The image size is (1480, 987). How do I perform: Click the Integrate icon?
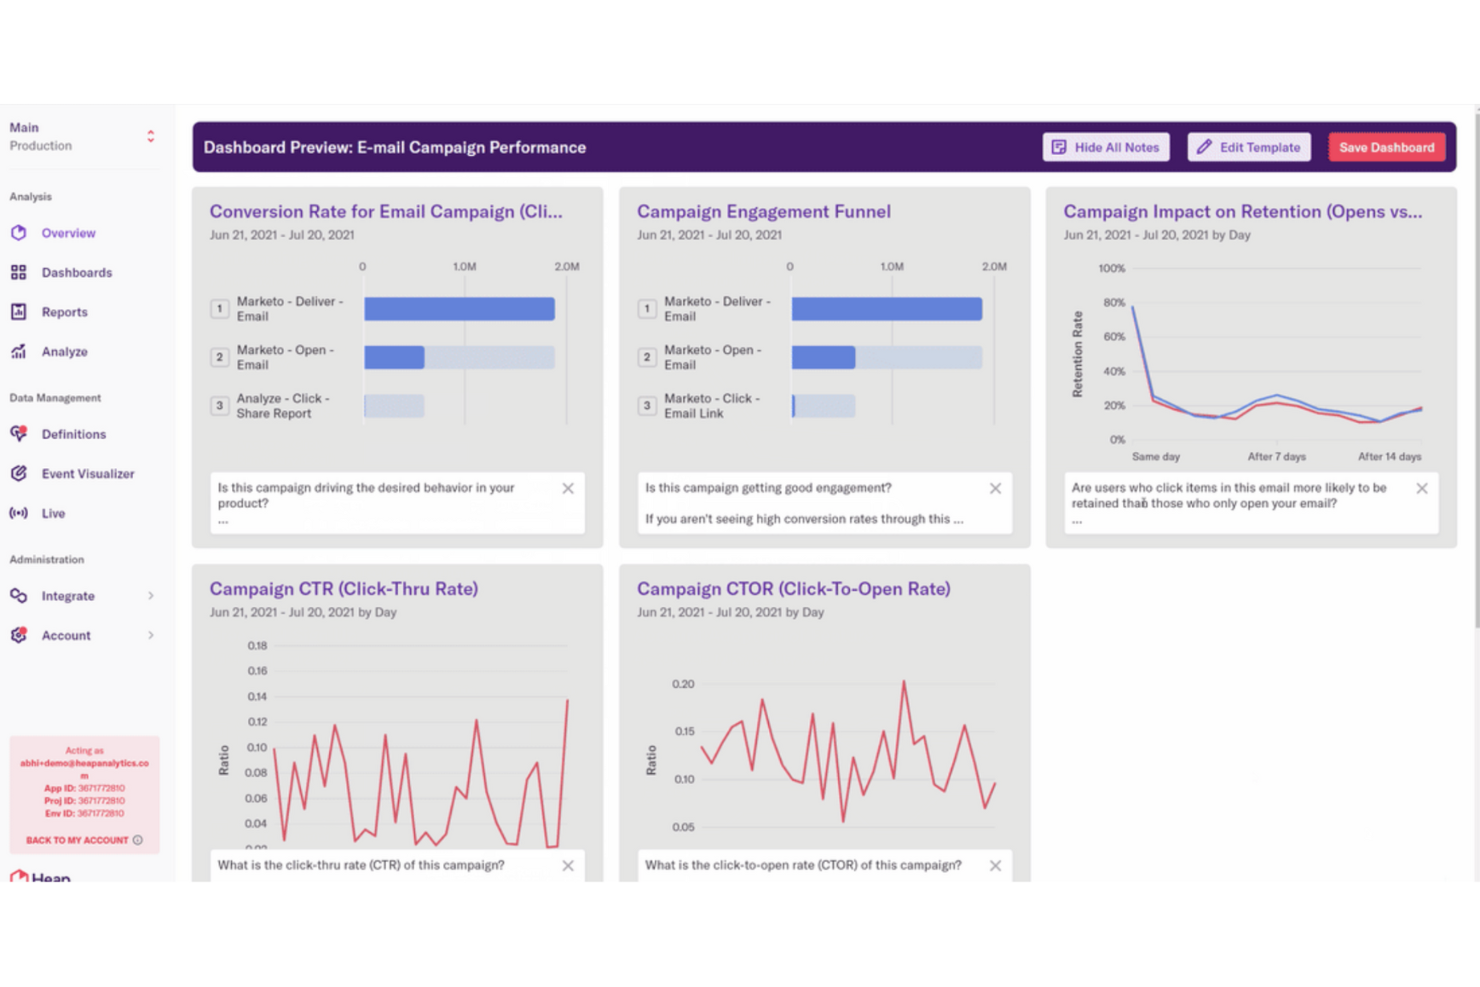pos(19,596)
